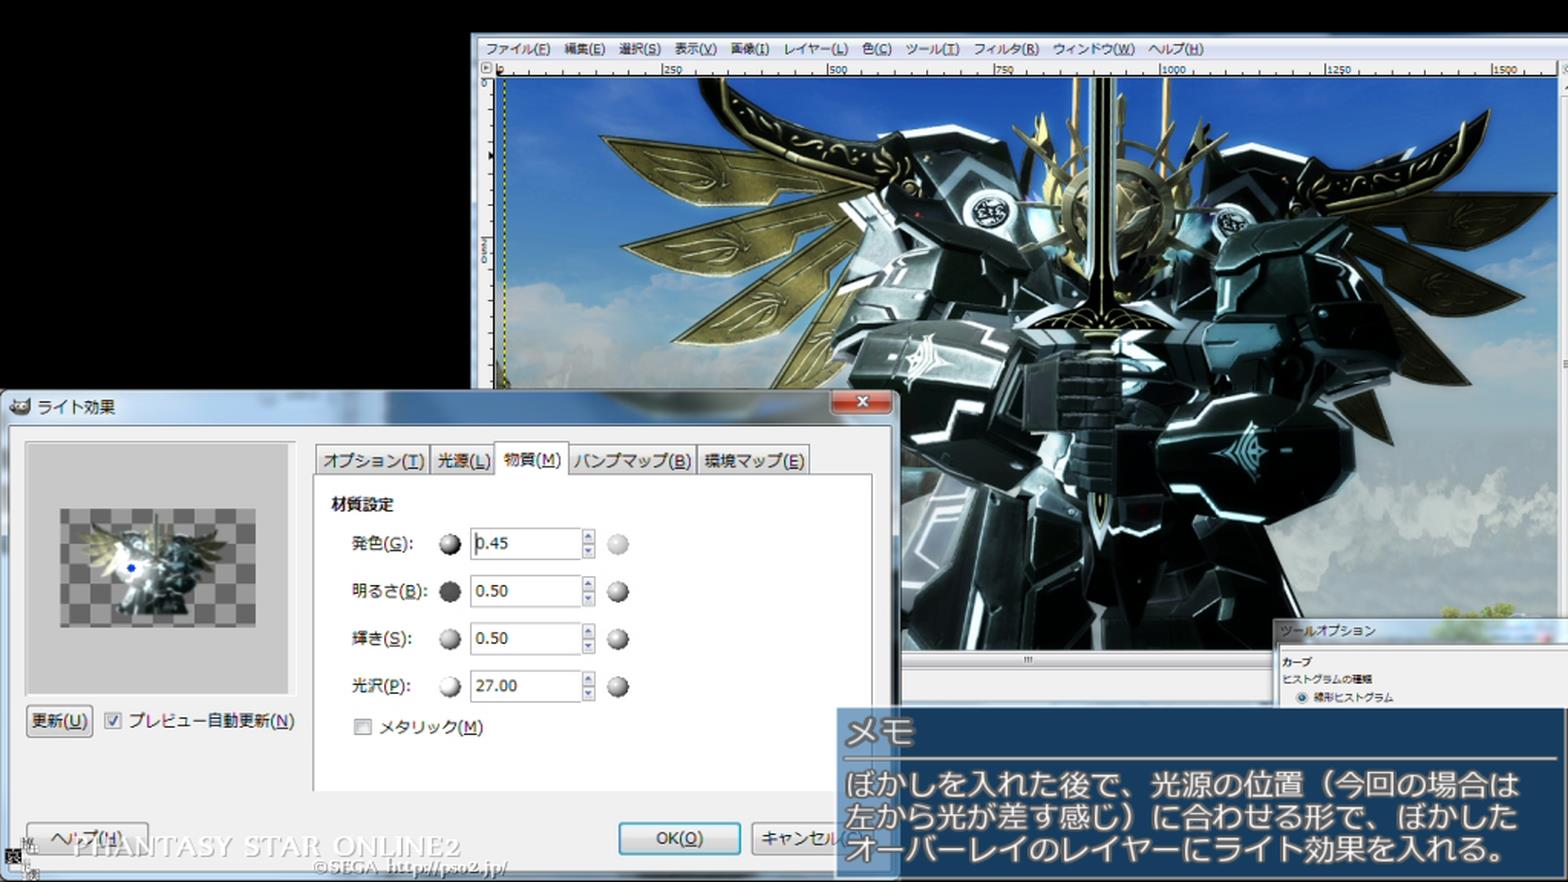The image size is (1568, 882).
Task: Switch to the 環境マップ(E) tab
Action: tap(753, 460)
